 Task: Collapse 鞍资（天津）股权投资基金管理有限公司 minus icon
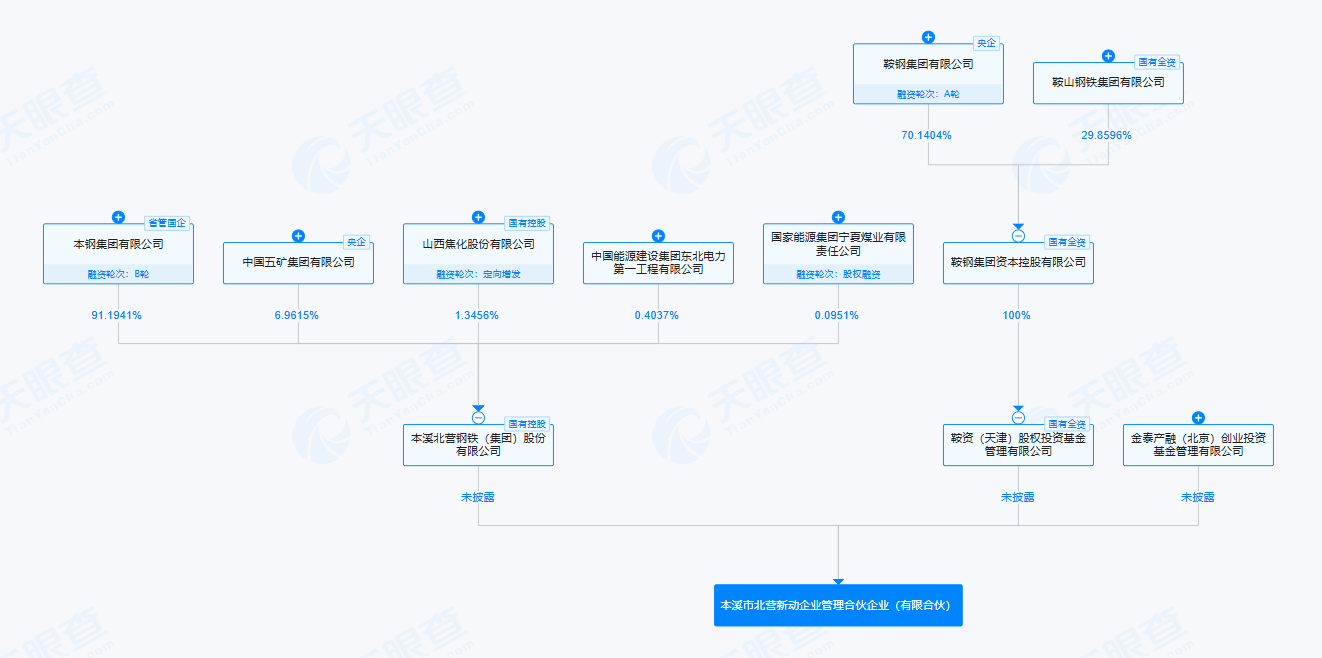click(1018, 418)
